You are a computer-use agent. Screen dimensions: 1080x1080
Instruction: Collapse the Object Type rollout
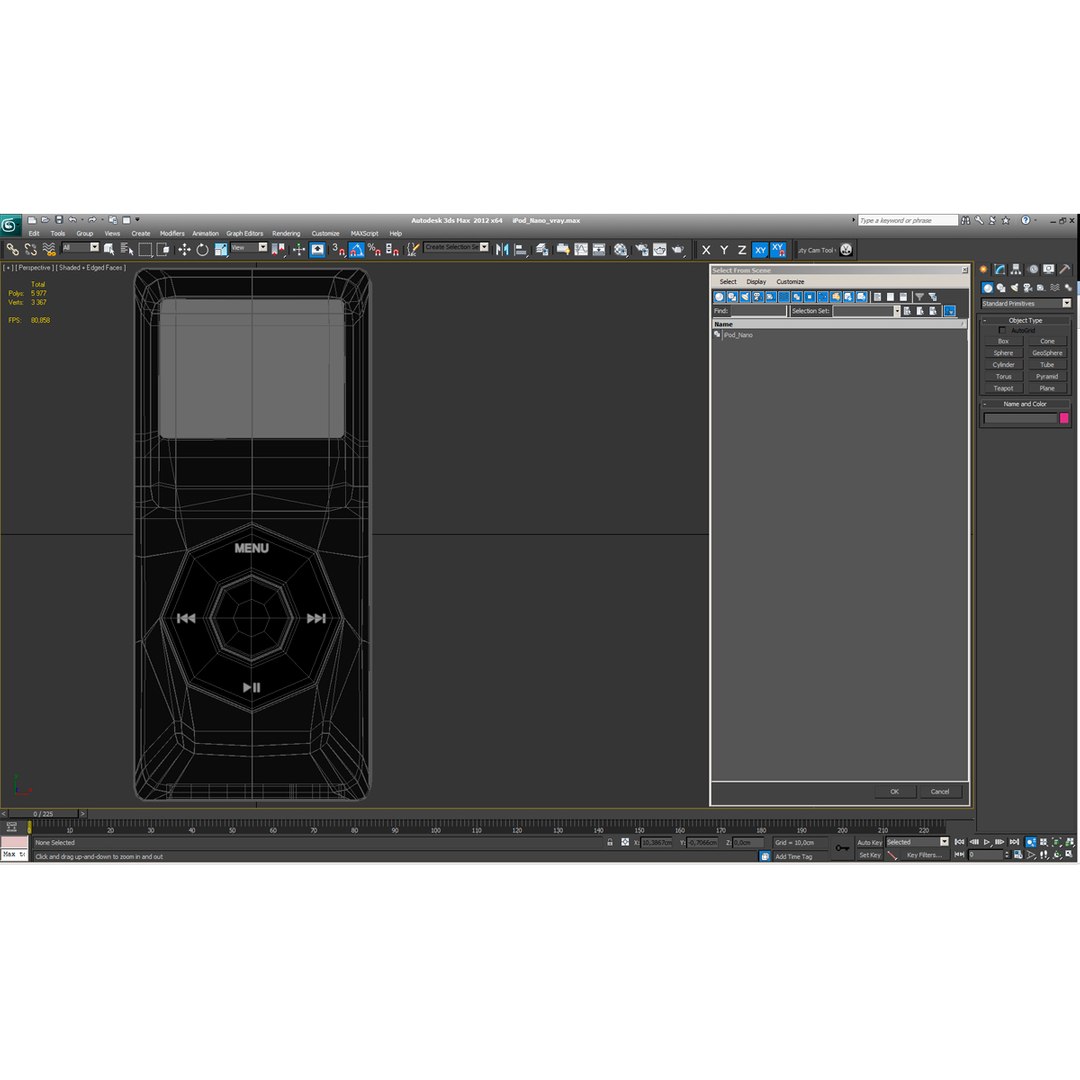tap(1025, 320)
